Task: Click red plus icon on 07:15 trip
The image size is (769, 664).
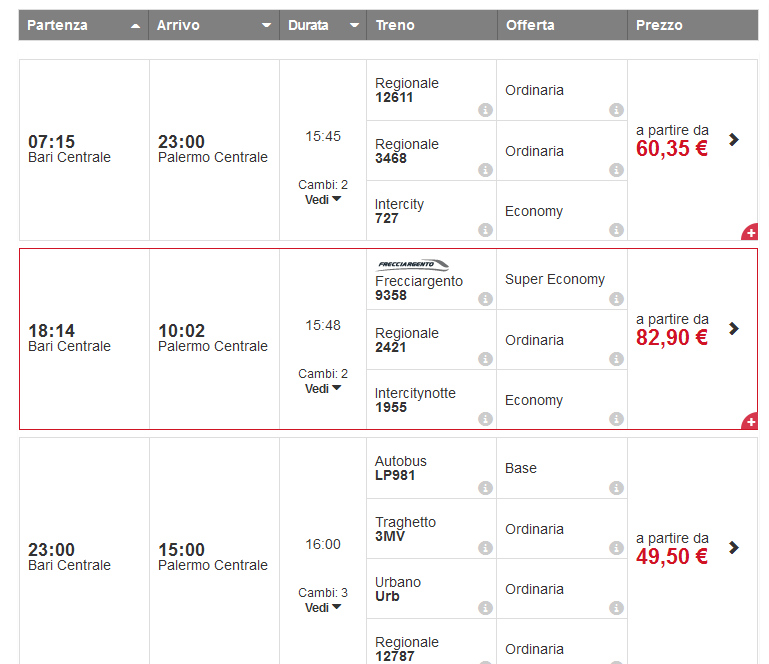Action: (x=749, y=233)
